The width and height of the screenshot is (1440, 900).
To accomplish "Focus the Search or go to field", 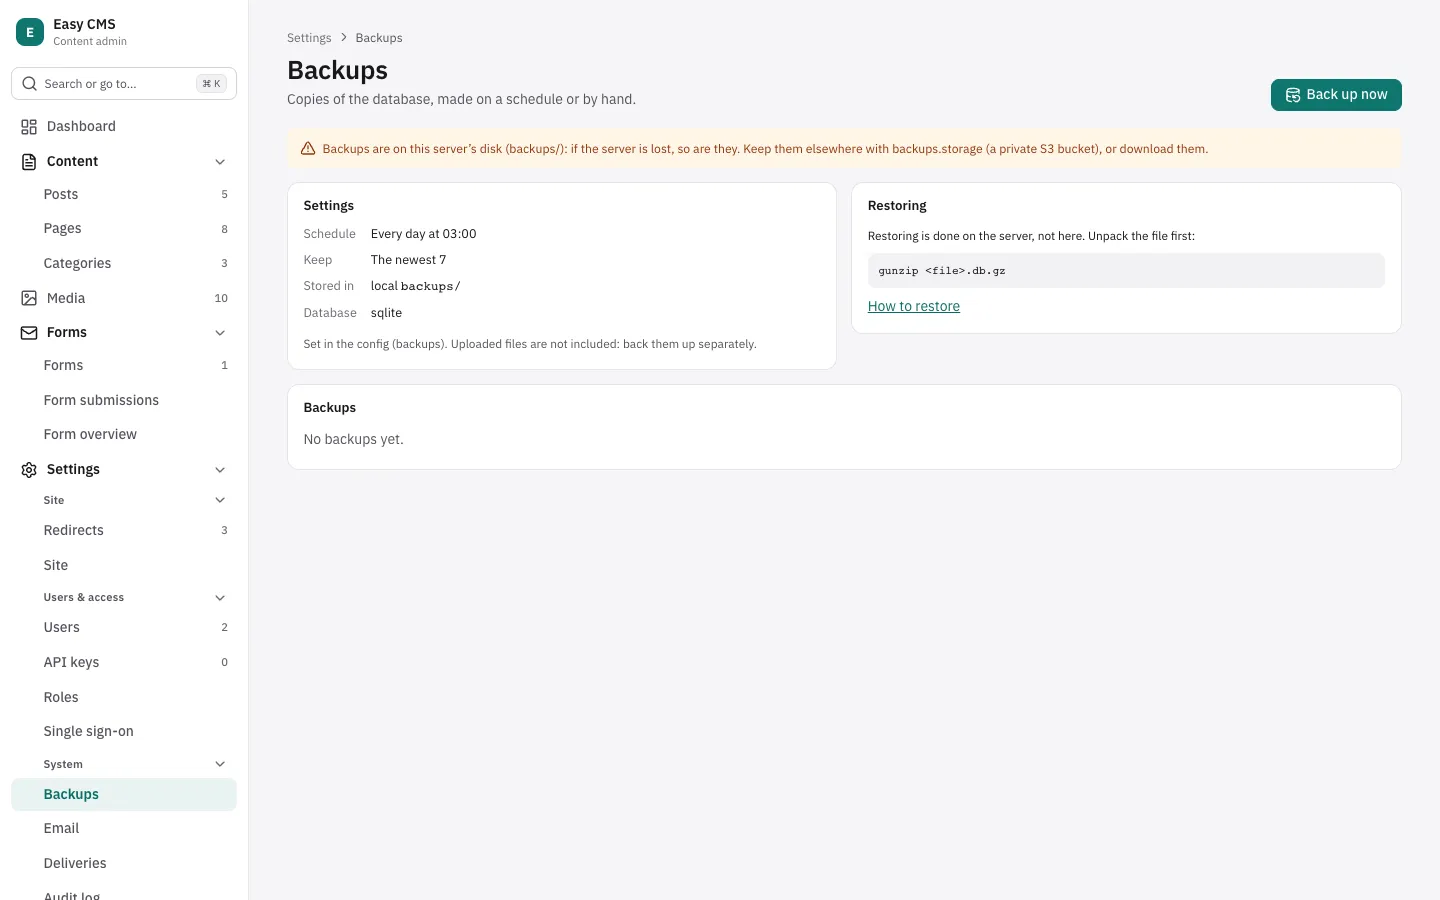I will pos(124,84).
